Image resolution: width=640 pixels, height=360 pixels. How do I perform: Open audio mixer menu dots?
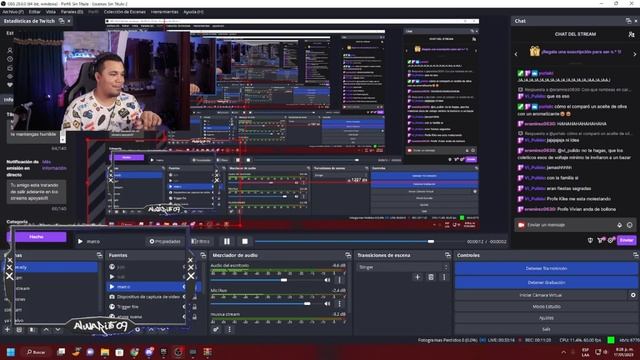pos(229,329)
